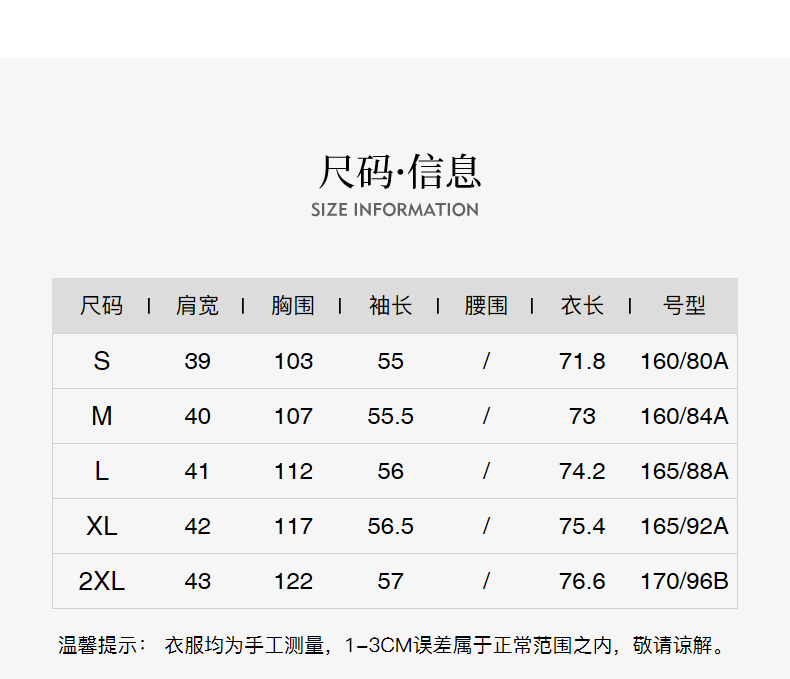Select the 号型 column header
This screenshot has width=790, height=679.
tap(684, 306)
